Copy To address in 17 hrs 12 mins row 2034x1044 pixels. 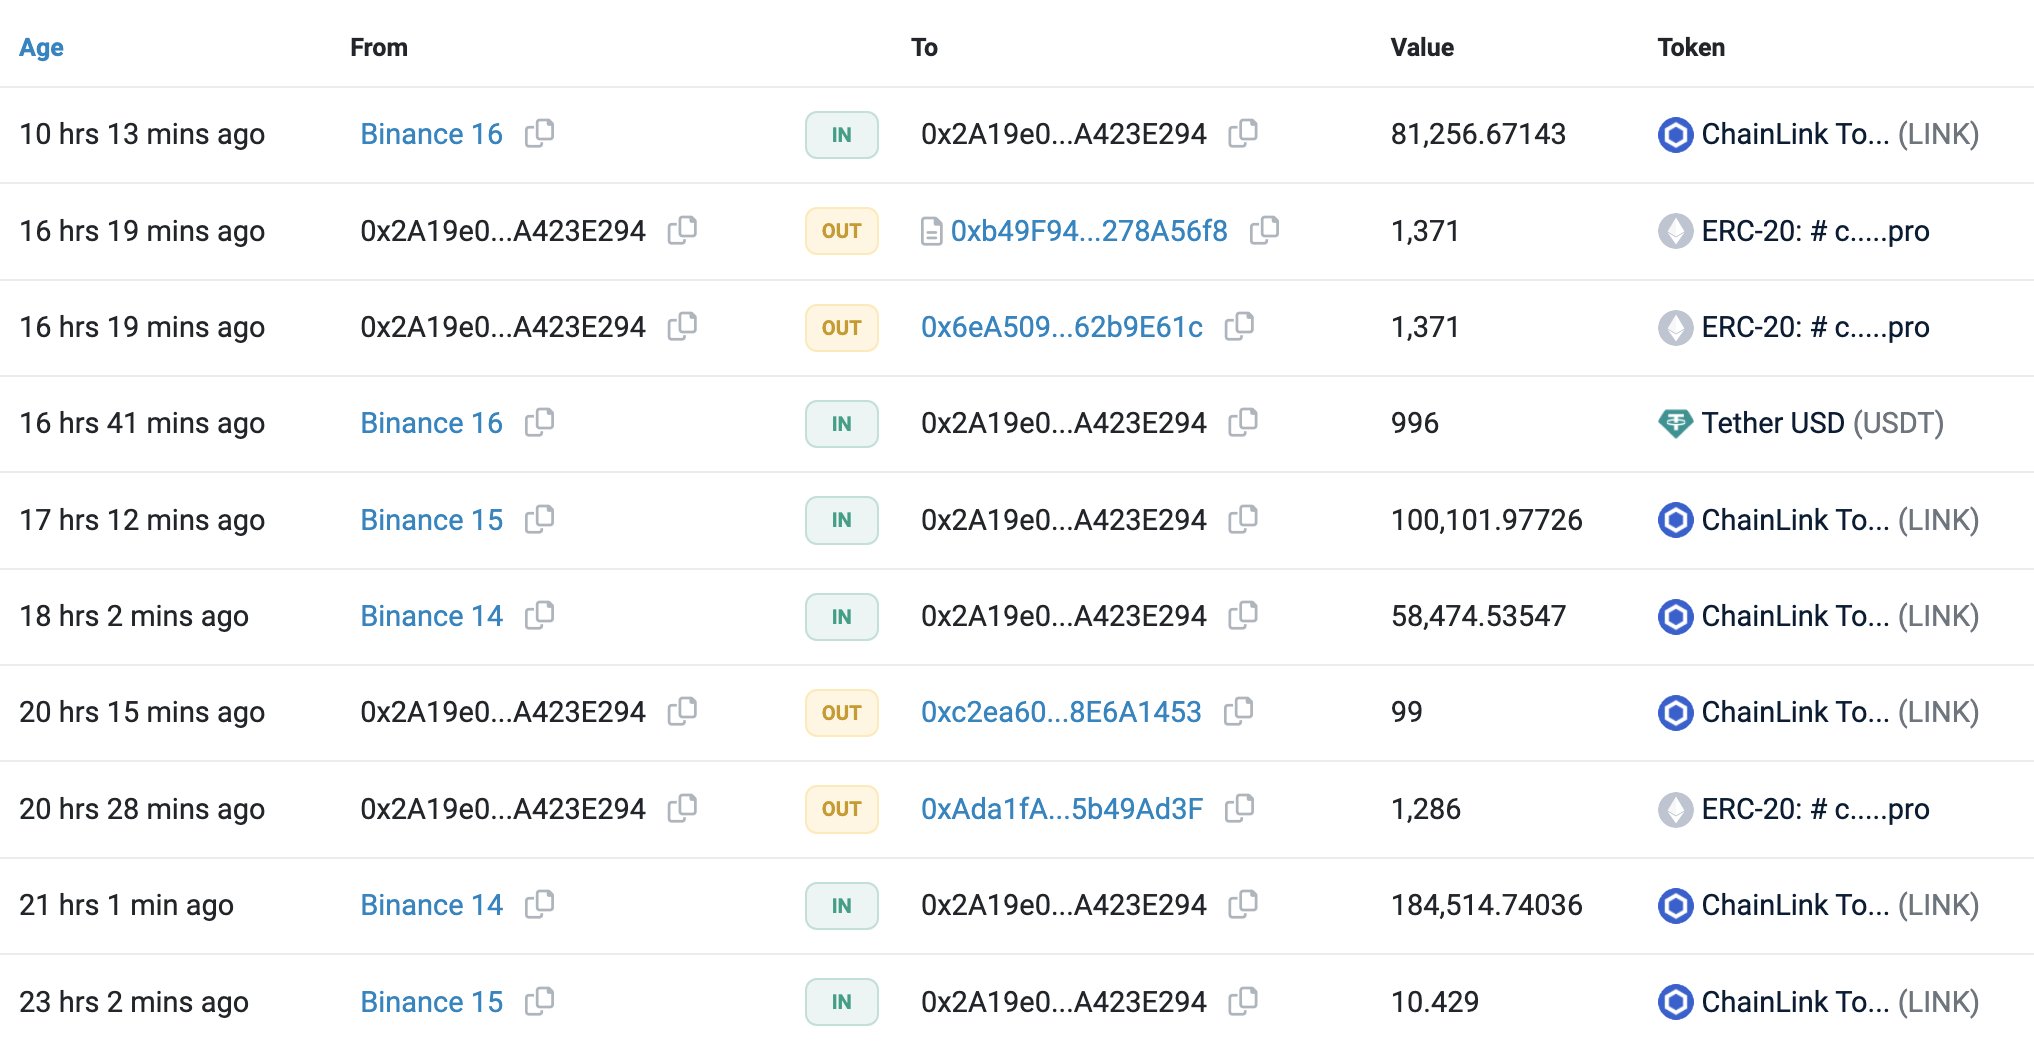pyautogui.click(x=1243, y=519)
